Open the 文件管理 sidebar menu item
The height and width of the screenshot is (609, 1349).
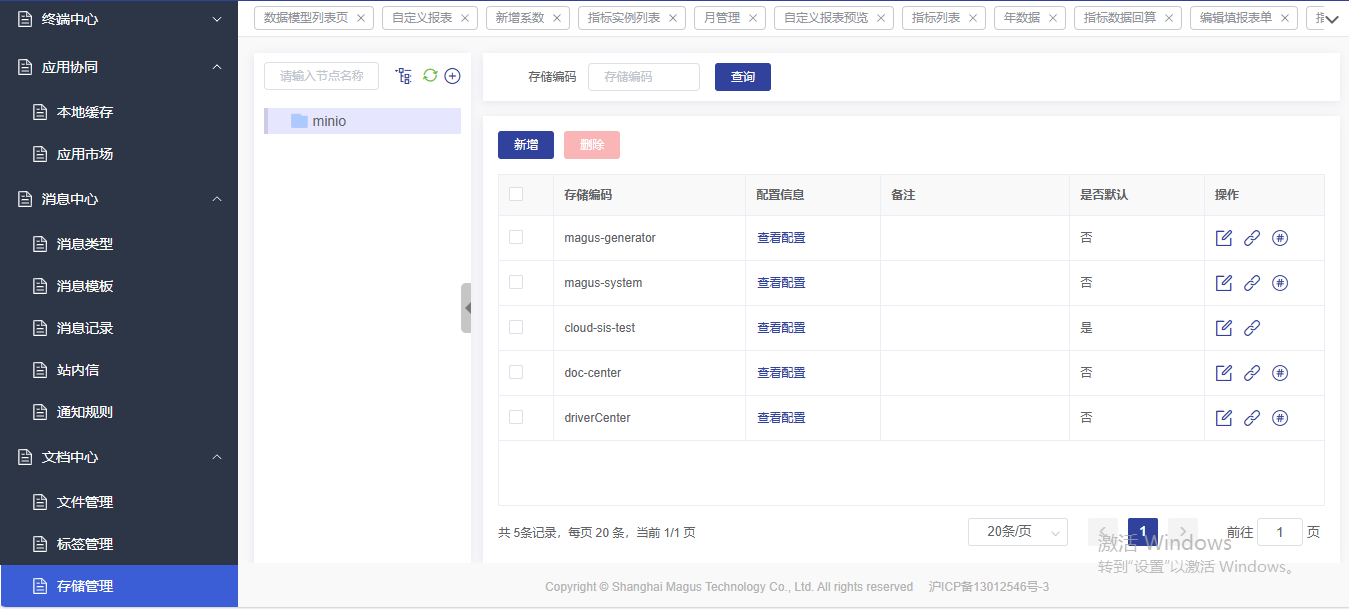[85, 502]
